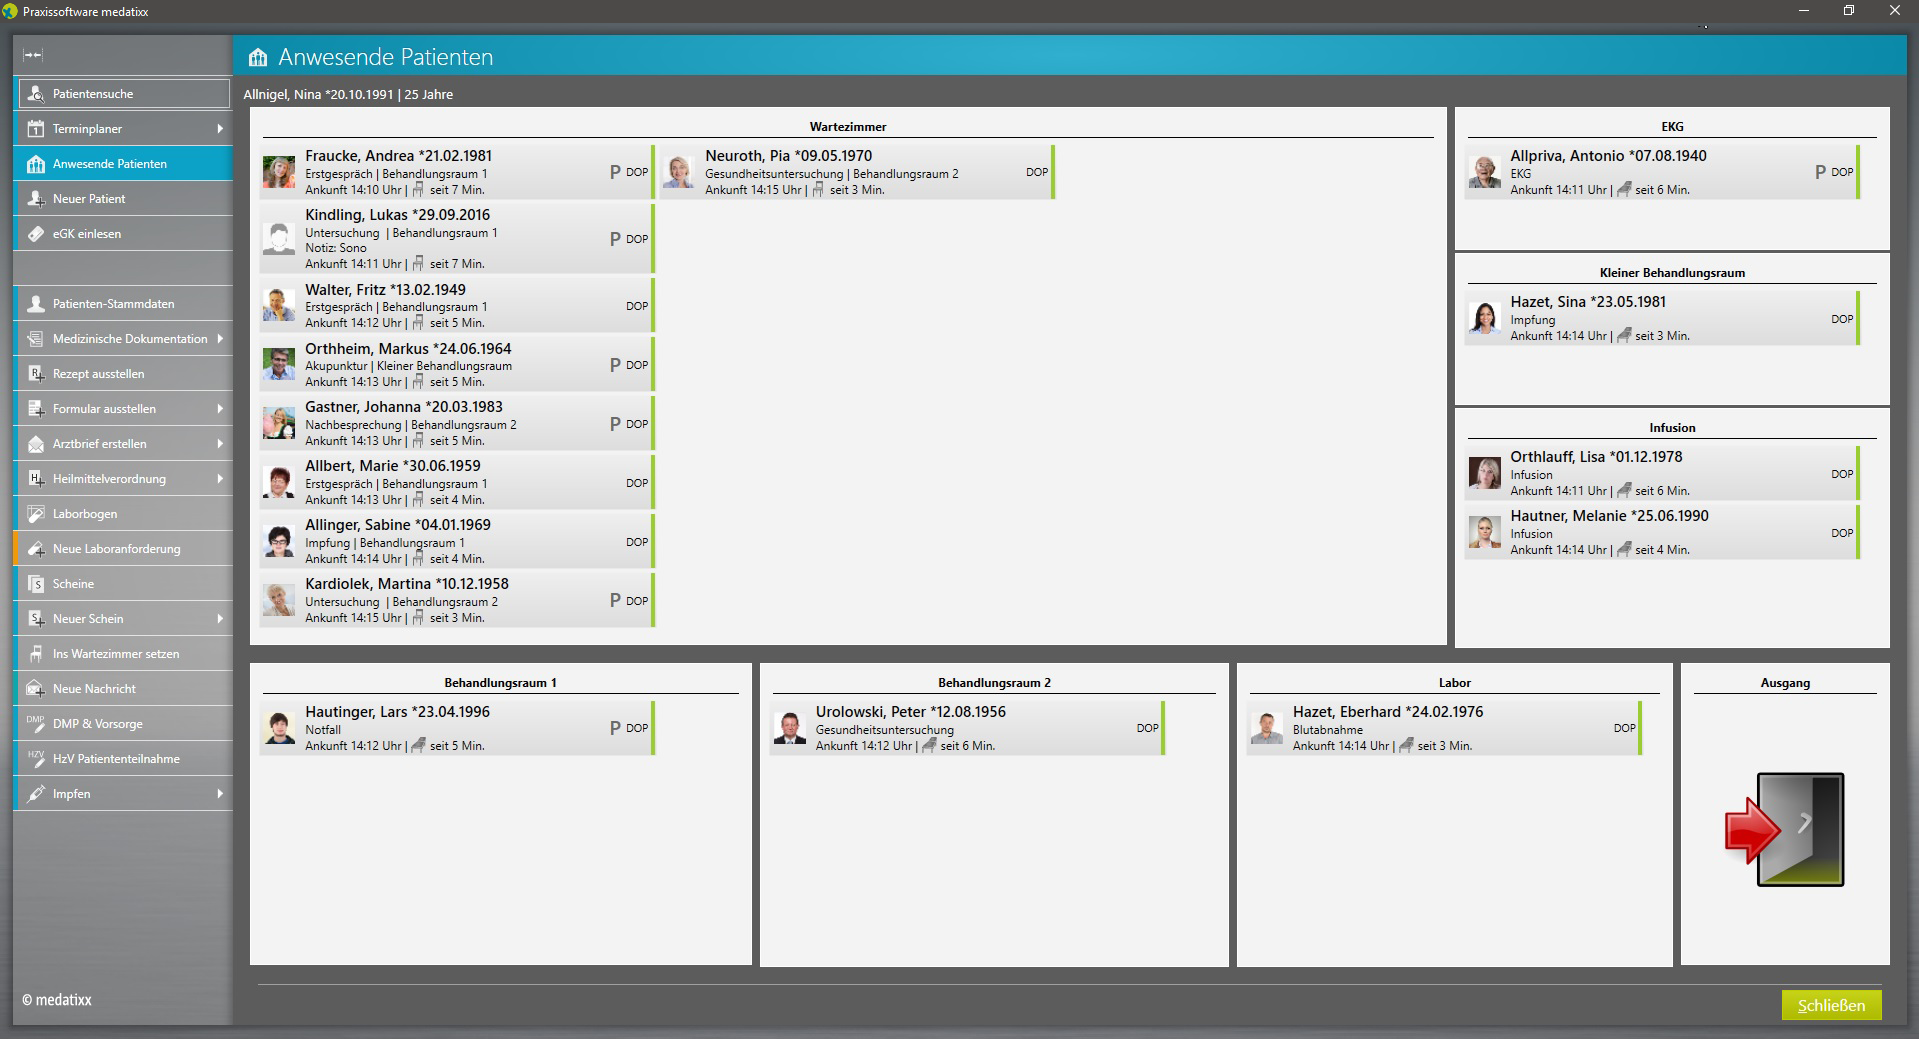Click the Patientensuche magnifier icon
This screenshot has width=1919, height=1039.
[x=36, y=94]
